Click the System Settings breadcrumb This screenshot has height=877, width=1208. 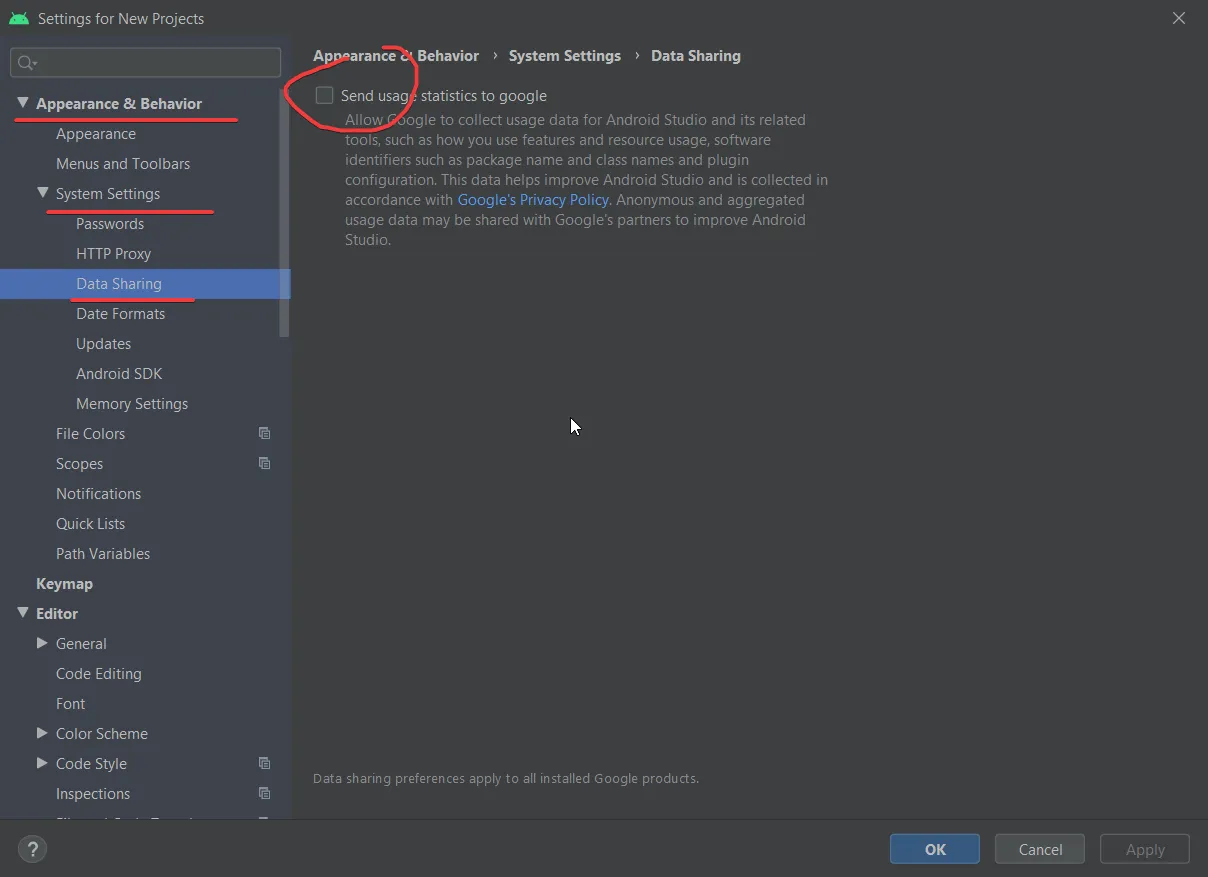click(x=565, y=56)
